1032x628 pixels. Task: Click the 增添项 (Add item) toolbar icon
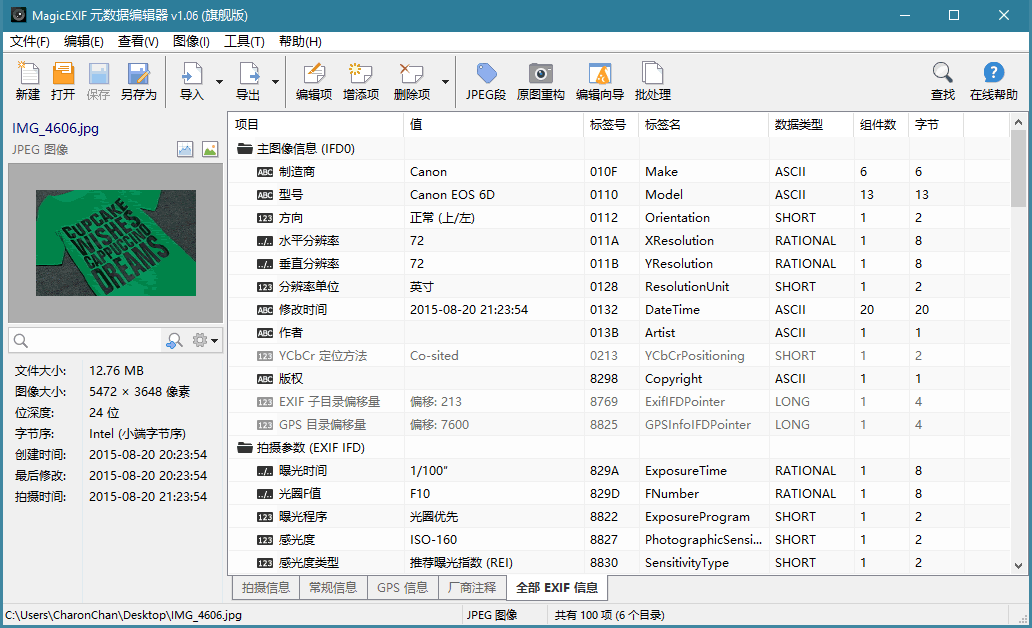(361, 73)
